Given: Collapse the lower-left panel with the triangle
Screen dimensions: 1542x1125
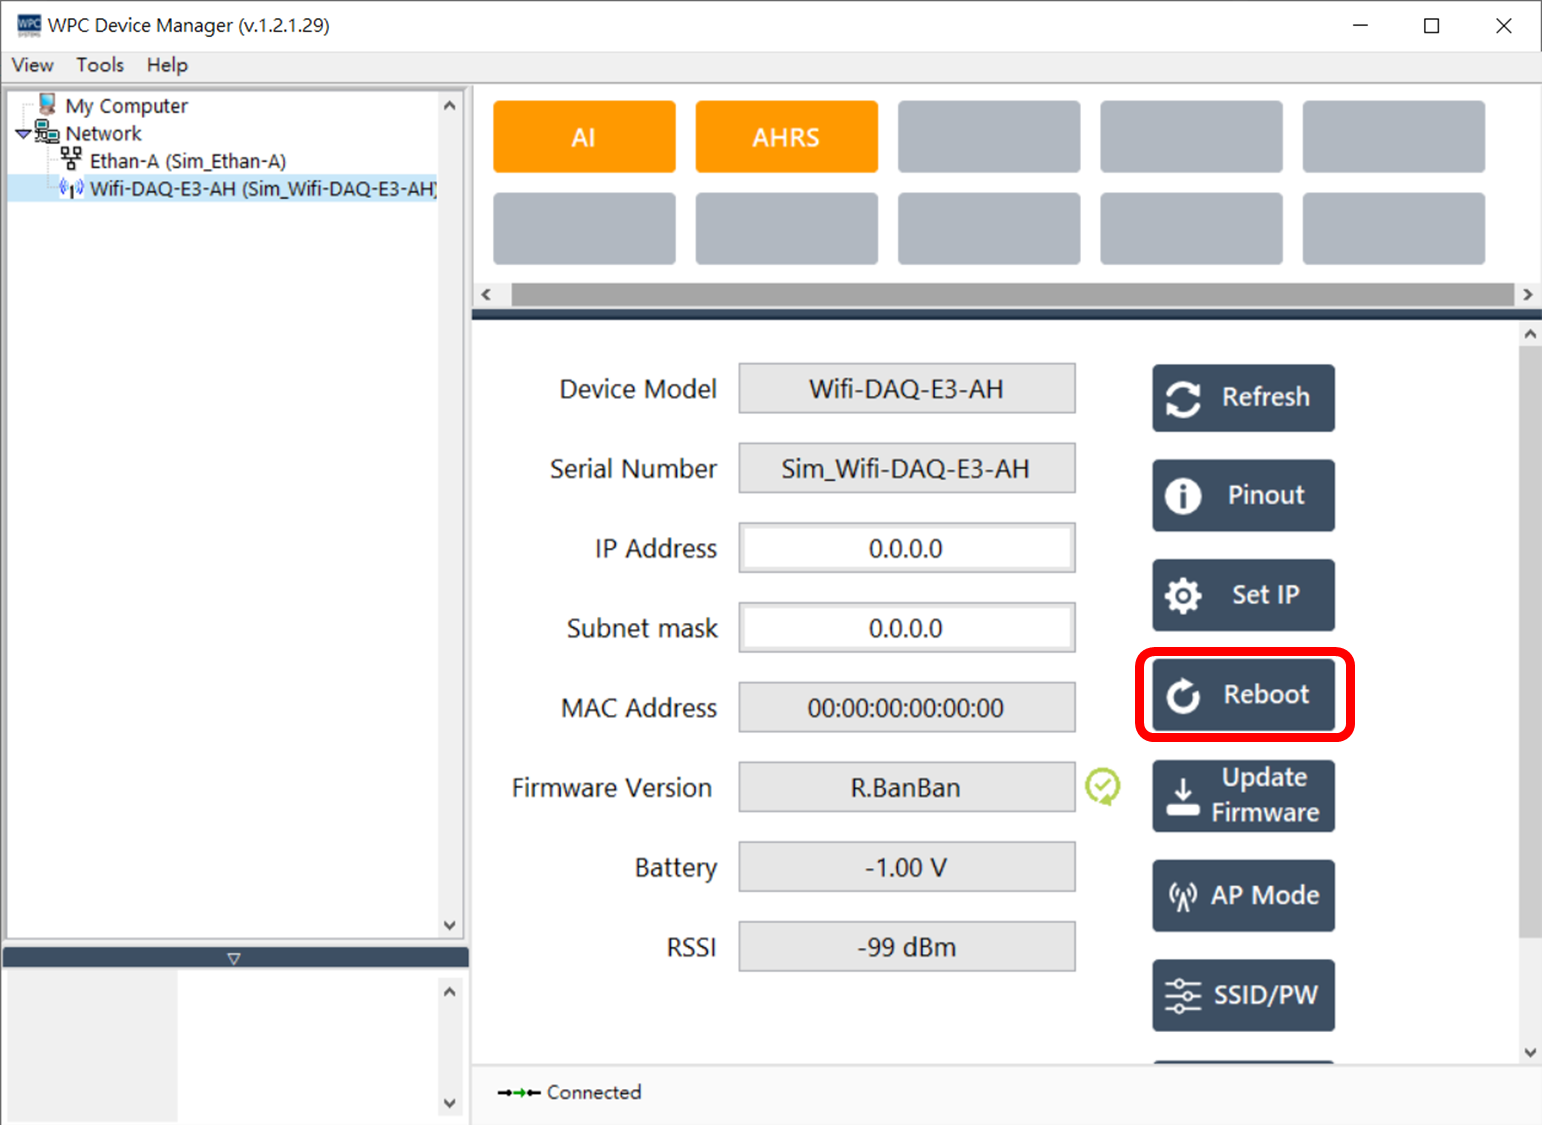Looking at the screenshot, I should tap(234, 958).
